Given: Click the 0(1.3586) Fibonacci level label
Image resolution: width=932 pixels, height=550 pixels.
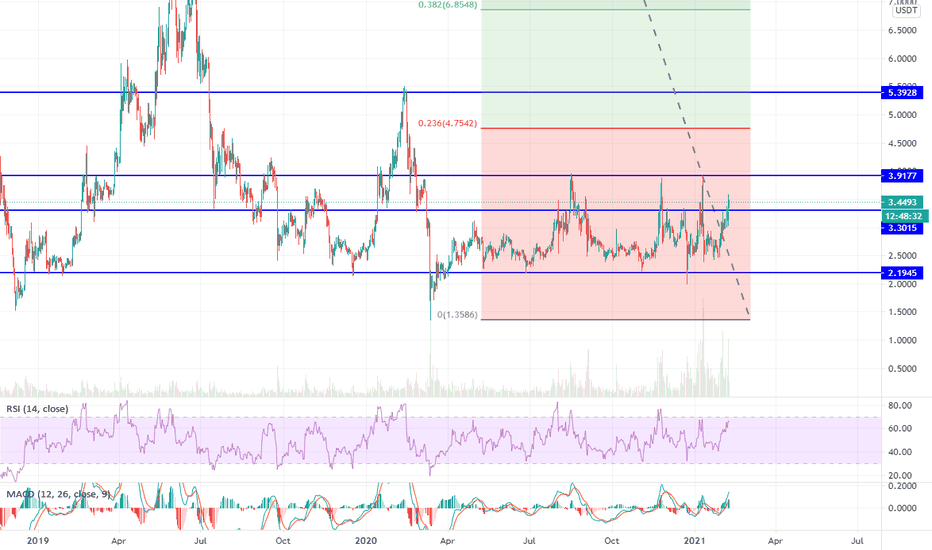Looking at the screenshot, I should [x=457, y=315].
